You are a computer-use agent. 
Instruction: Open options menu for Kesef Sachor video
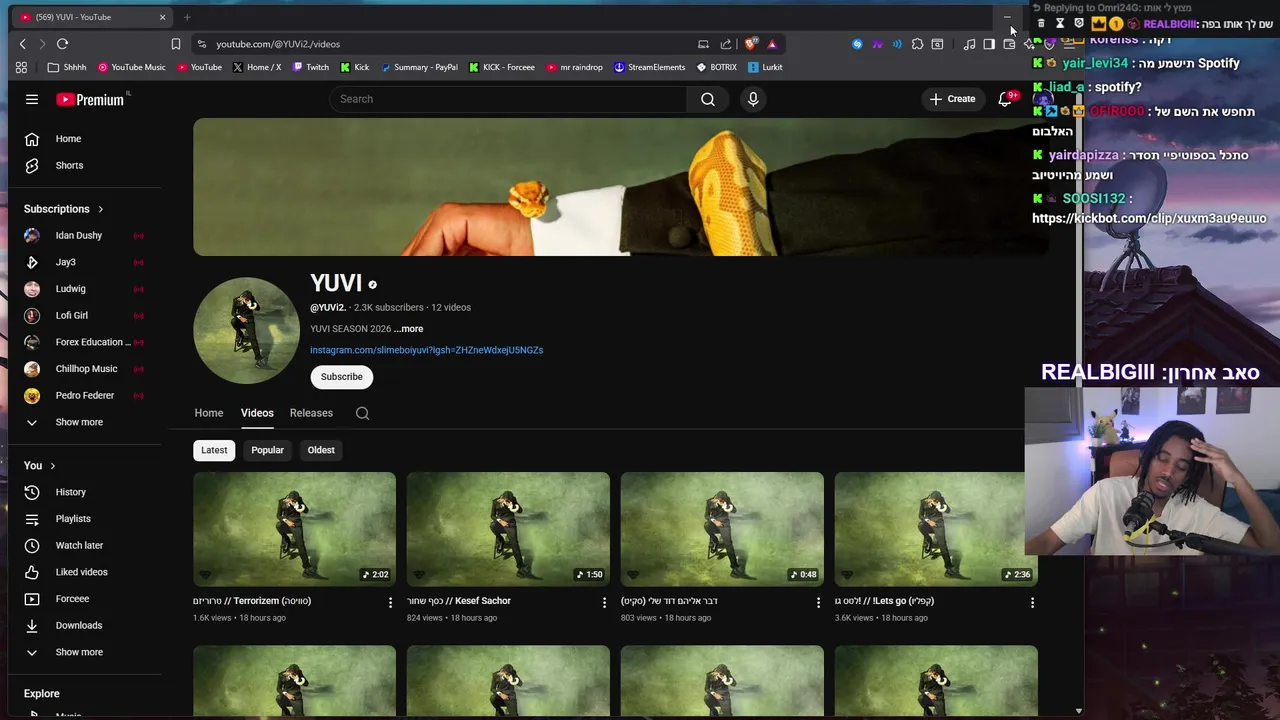click(x=604, y=602)
